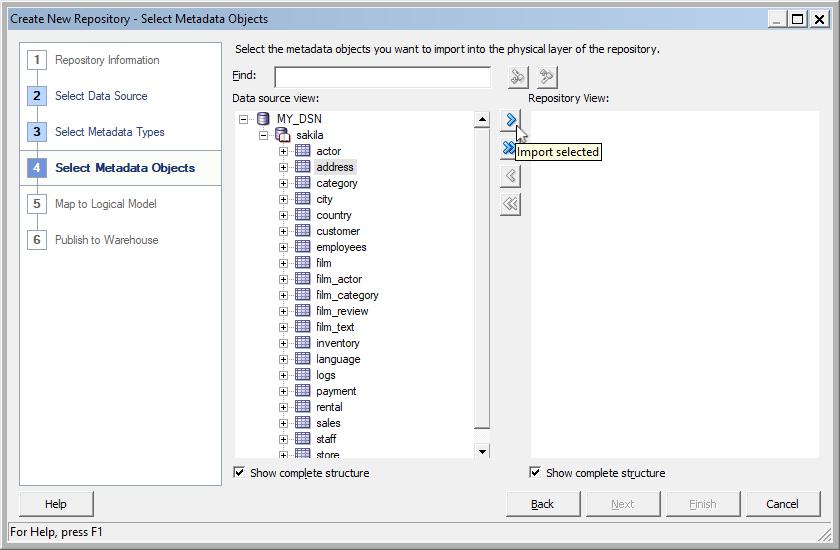The width and height of the screenshot is (840, 550).
Task: Select the country table name
Action: tap(334, 215)
